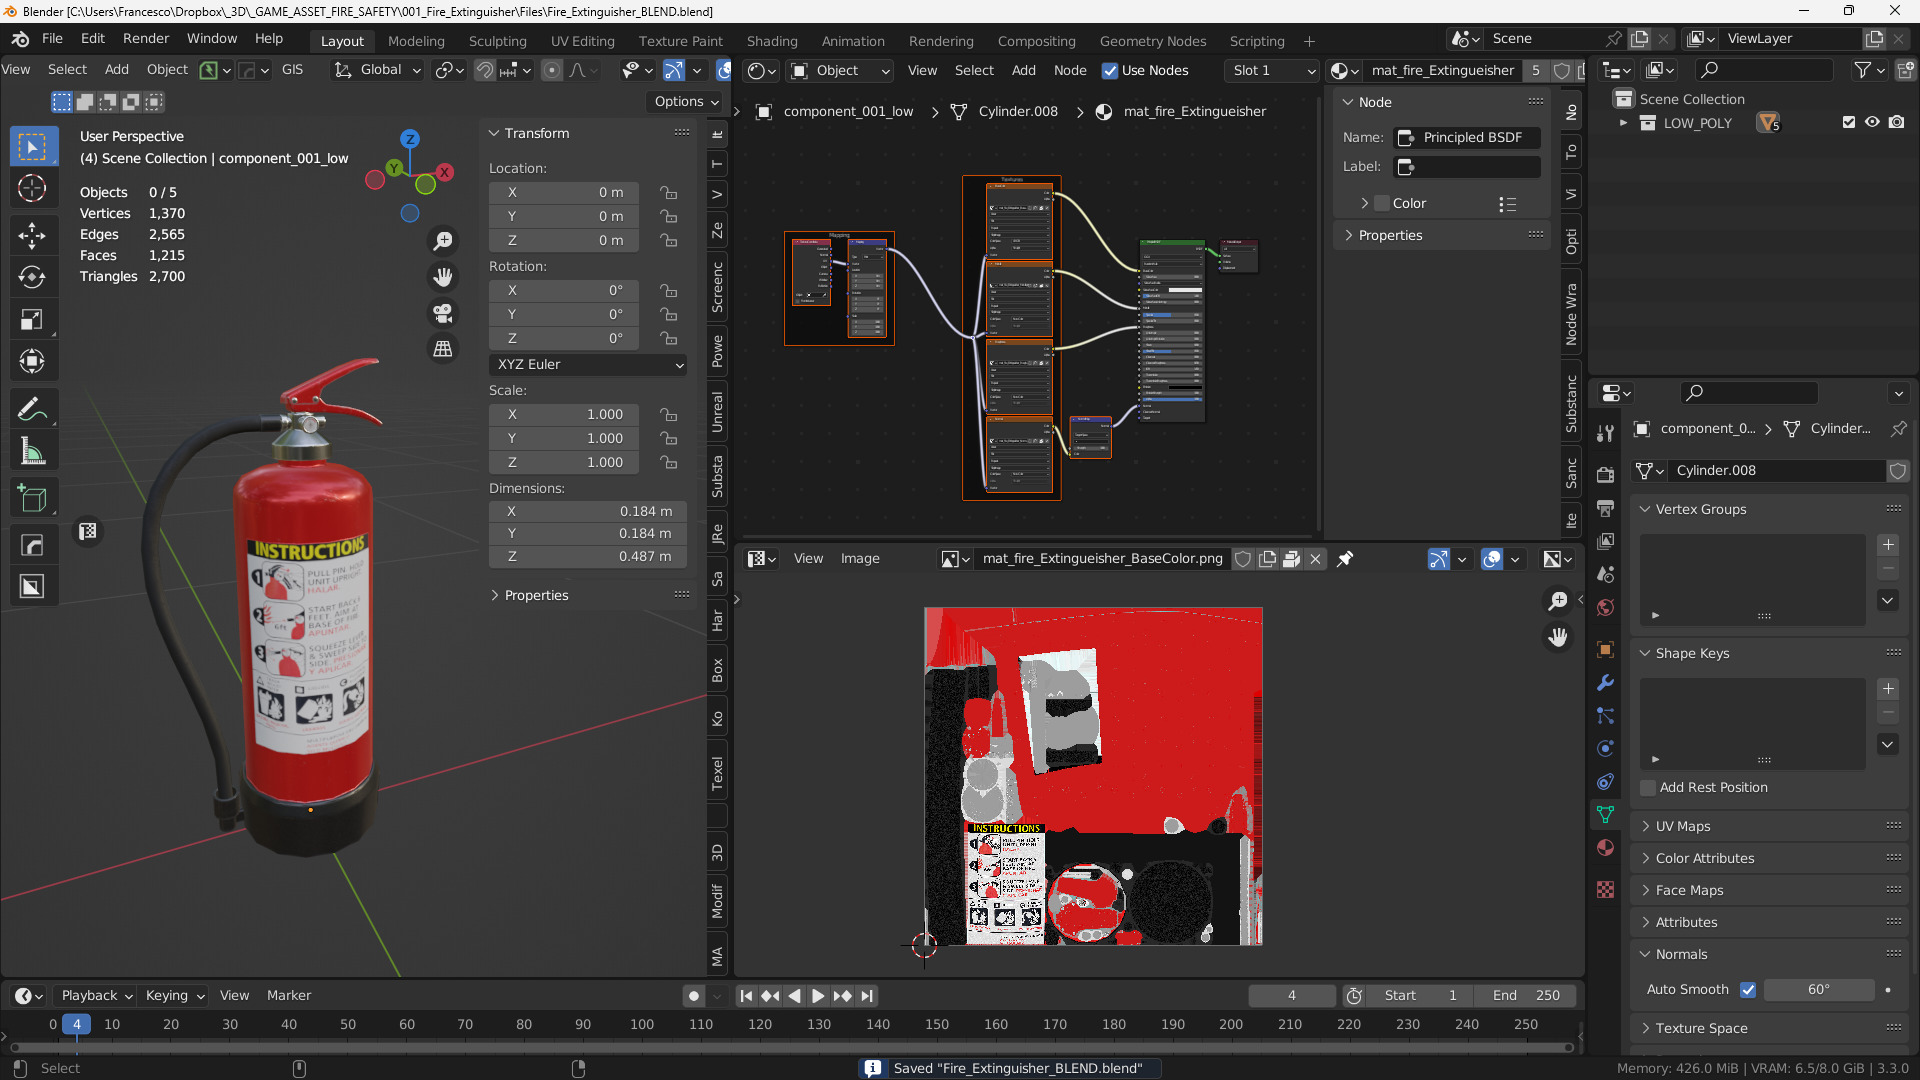
Task: Activate the 3D Cursor tool
Action: pyautogui.click(x=32, y=188)
